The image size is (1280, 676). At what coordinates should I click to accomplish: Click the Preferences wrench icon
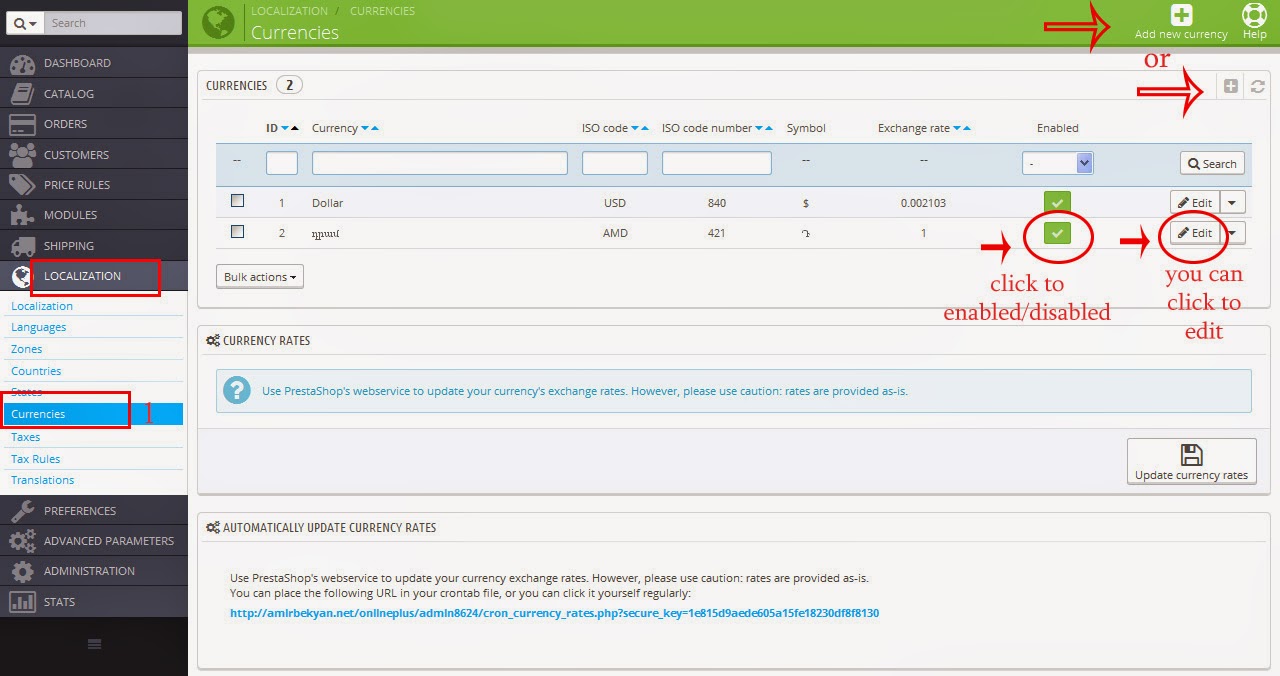click(22, 511)
